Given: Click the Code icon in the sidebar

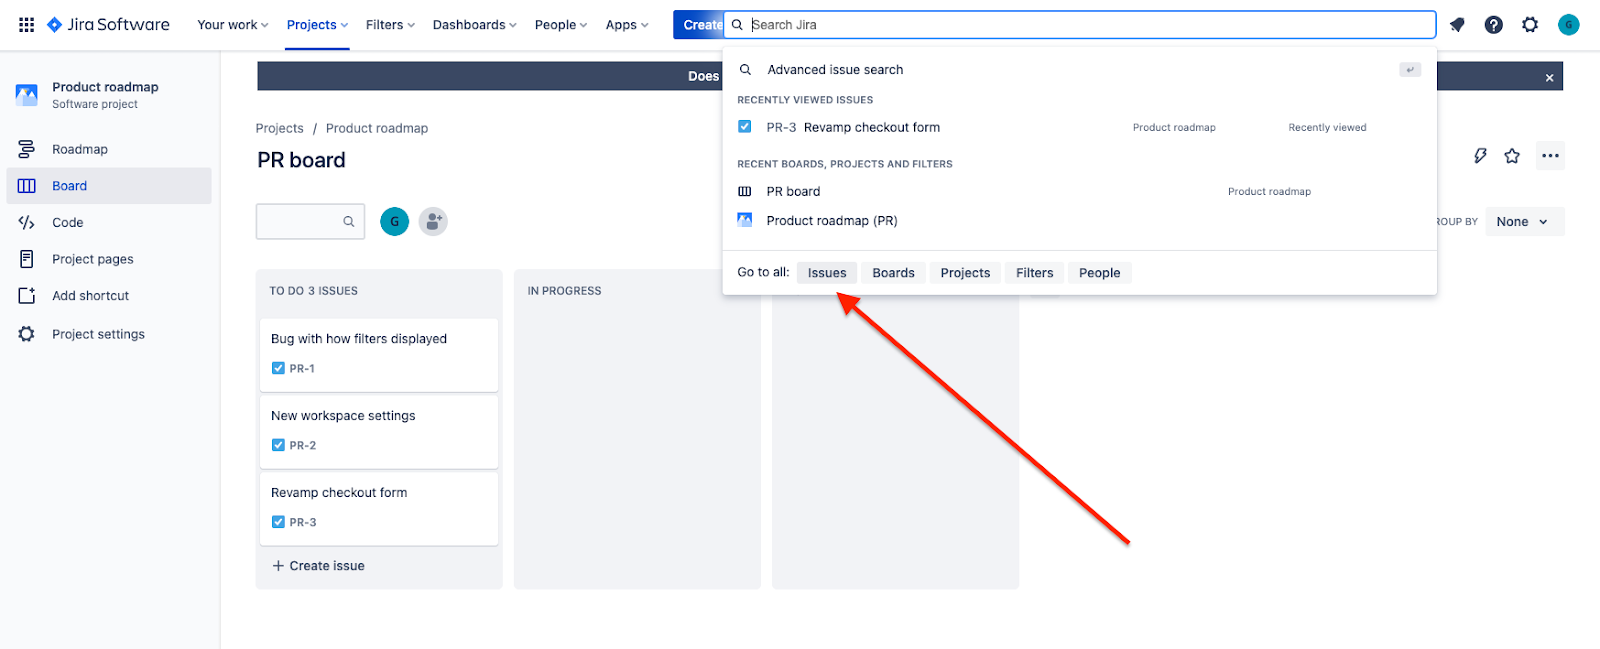Looking at the screenshot, I should pos(27,223).
